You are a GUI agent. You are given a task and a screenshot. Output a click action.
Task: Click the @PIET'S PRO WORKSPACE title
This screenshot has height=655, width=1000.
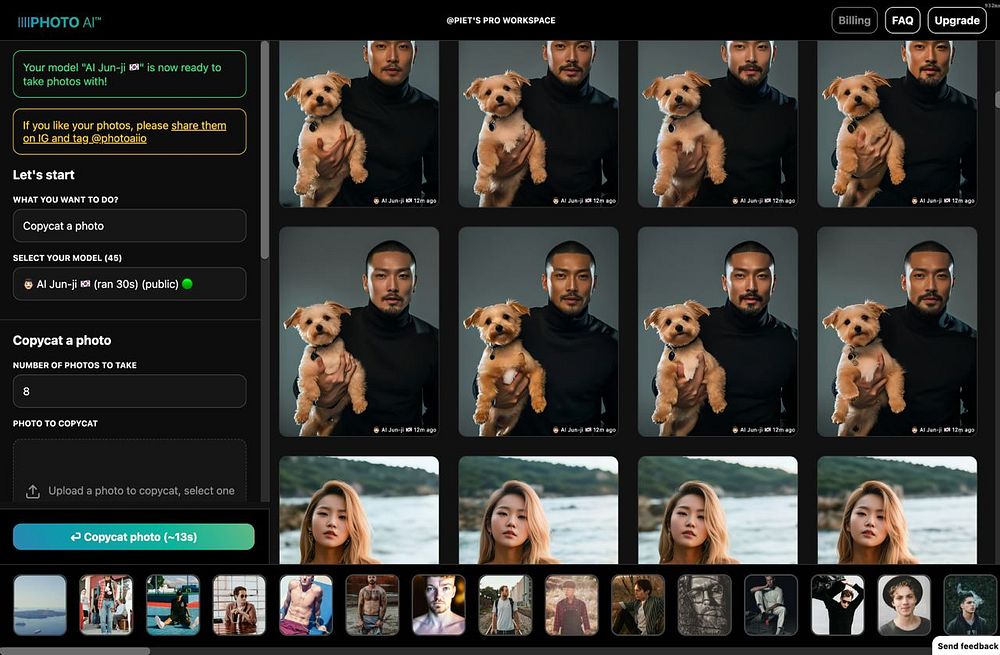click(x=501, y=20)
